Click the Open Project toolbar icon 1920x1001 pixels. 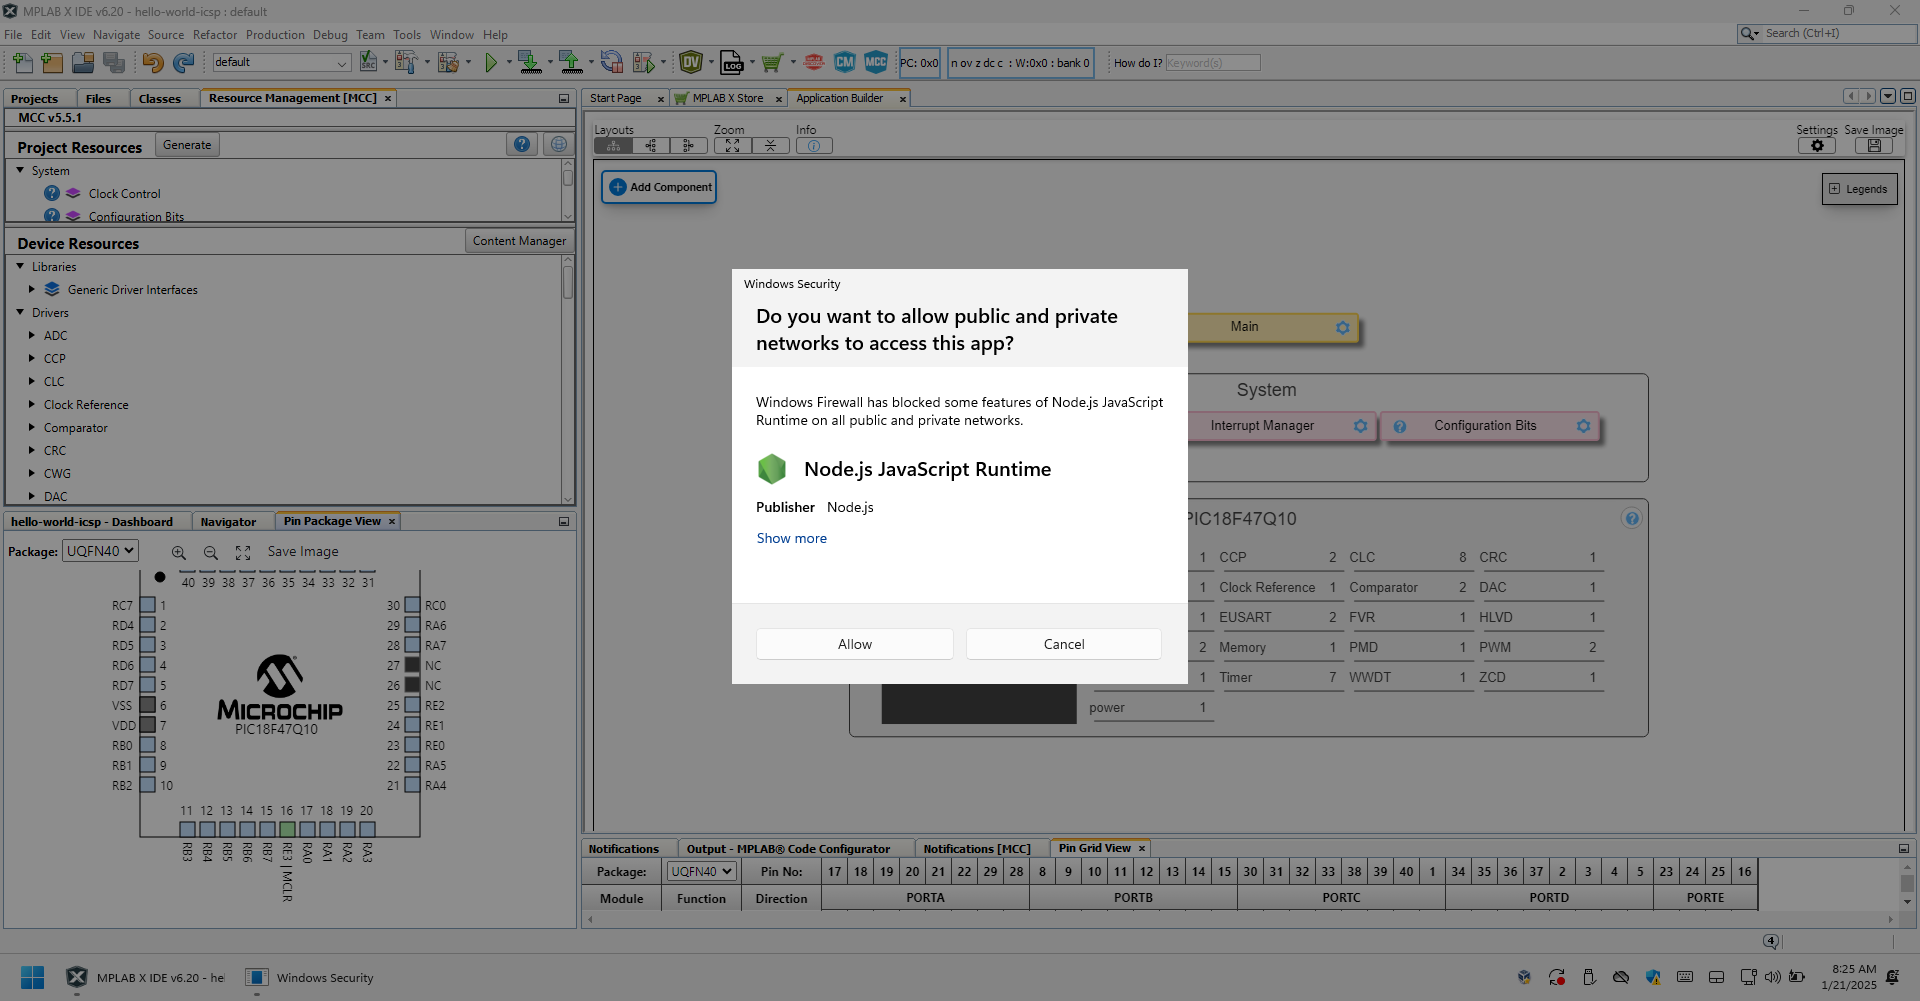(x=83, y=63)
